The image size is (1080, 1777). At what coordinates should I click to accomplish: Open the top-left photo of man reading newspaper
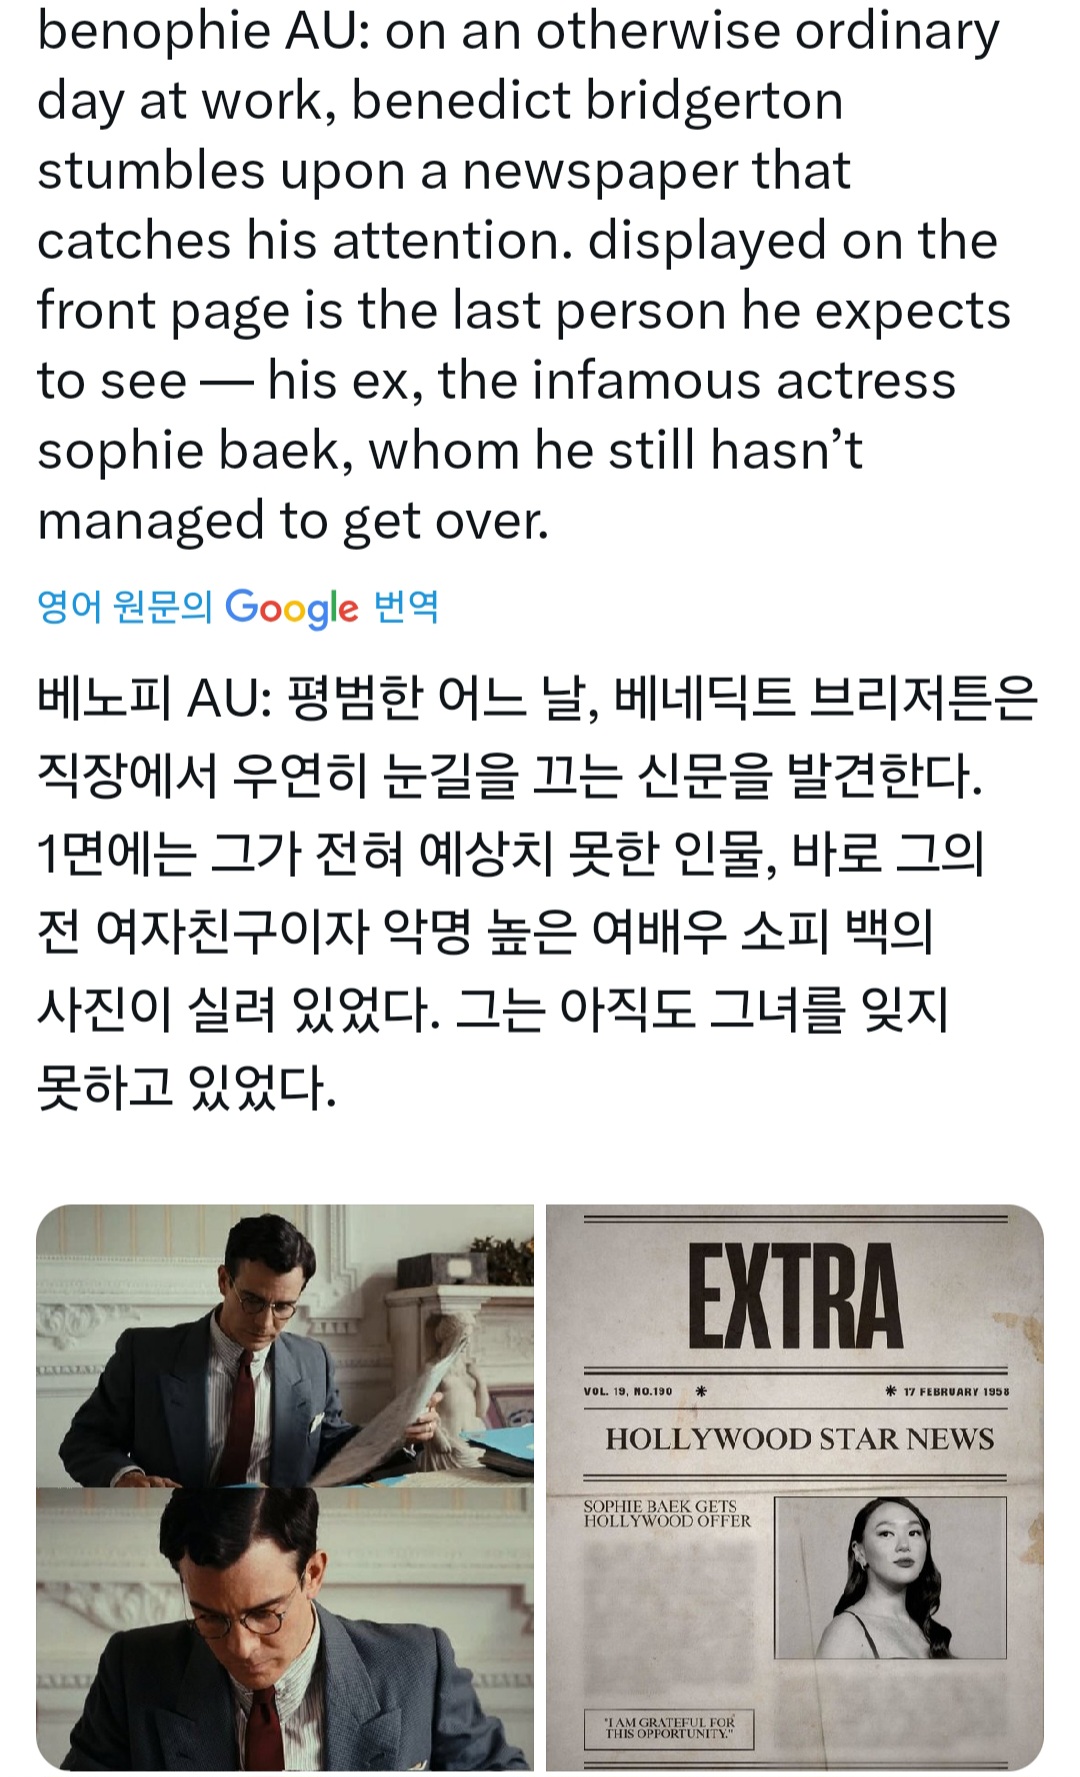click(285, 1345)
